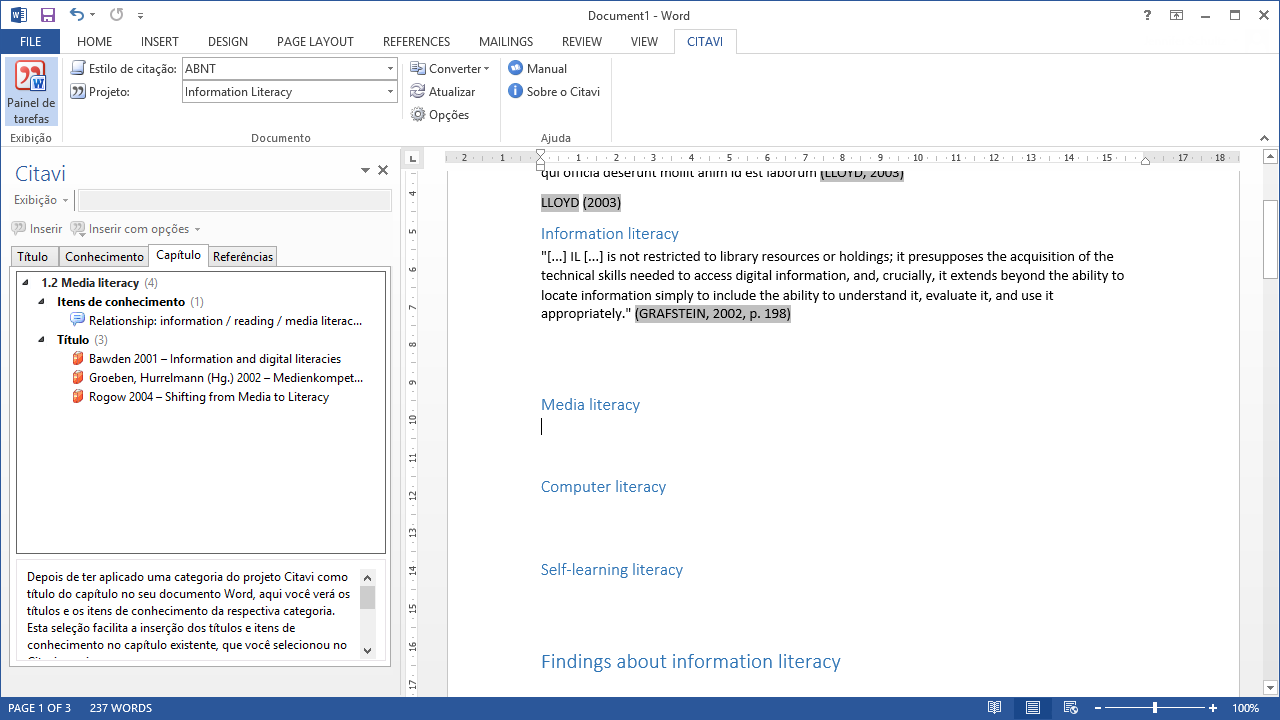Click the Inserir quote button
This screenshot has width=1280, height=720.
point(37,229)
